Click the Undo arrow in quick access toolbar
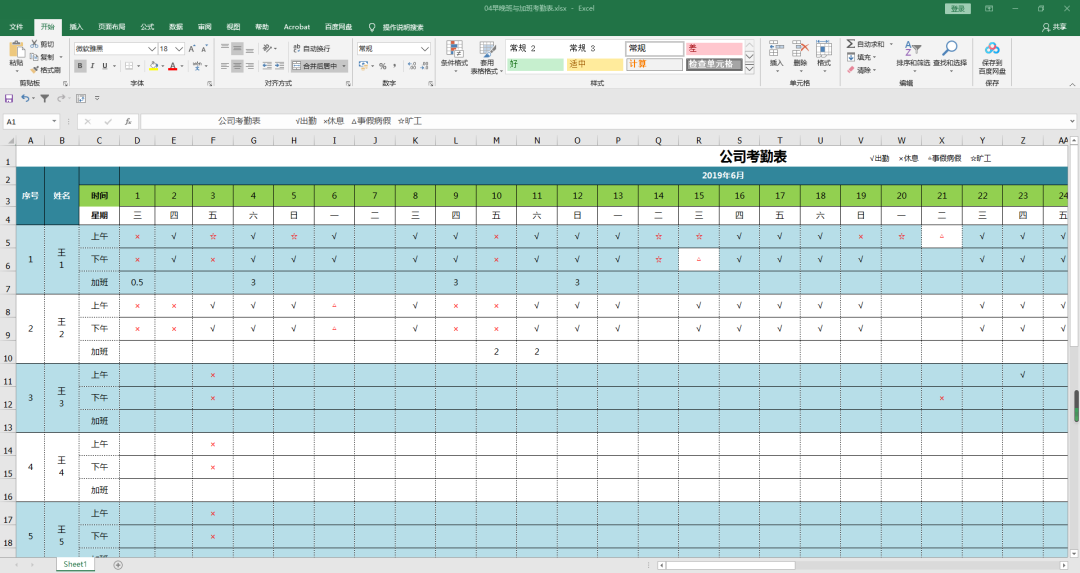The image size is (1080, 573). click(x=25, y=98)
